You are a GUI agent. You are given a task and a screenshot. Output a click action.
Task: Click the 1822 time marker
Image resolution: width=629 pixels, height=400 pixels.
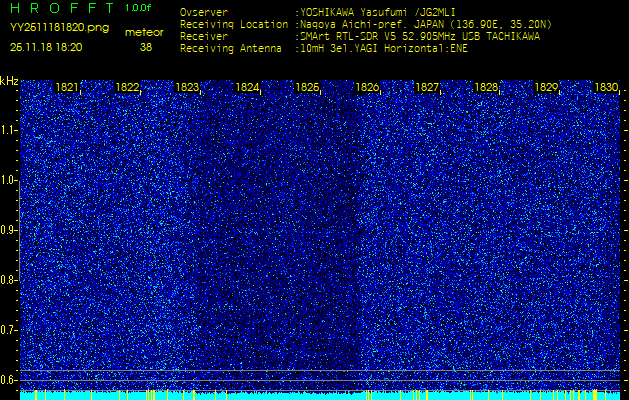pyautogui.click(x=127, y=87)
